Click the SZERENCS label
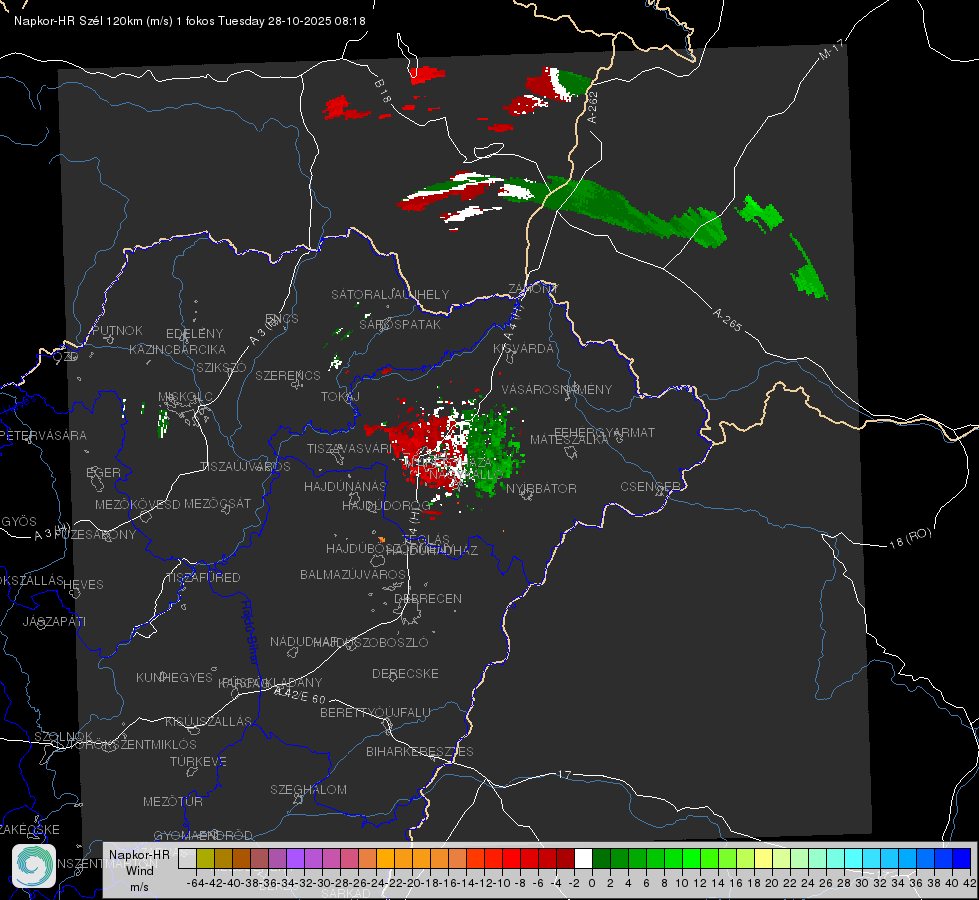 [288, 375]
